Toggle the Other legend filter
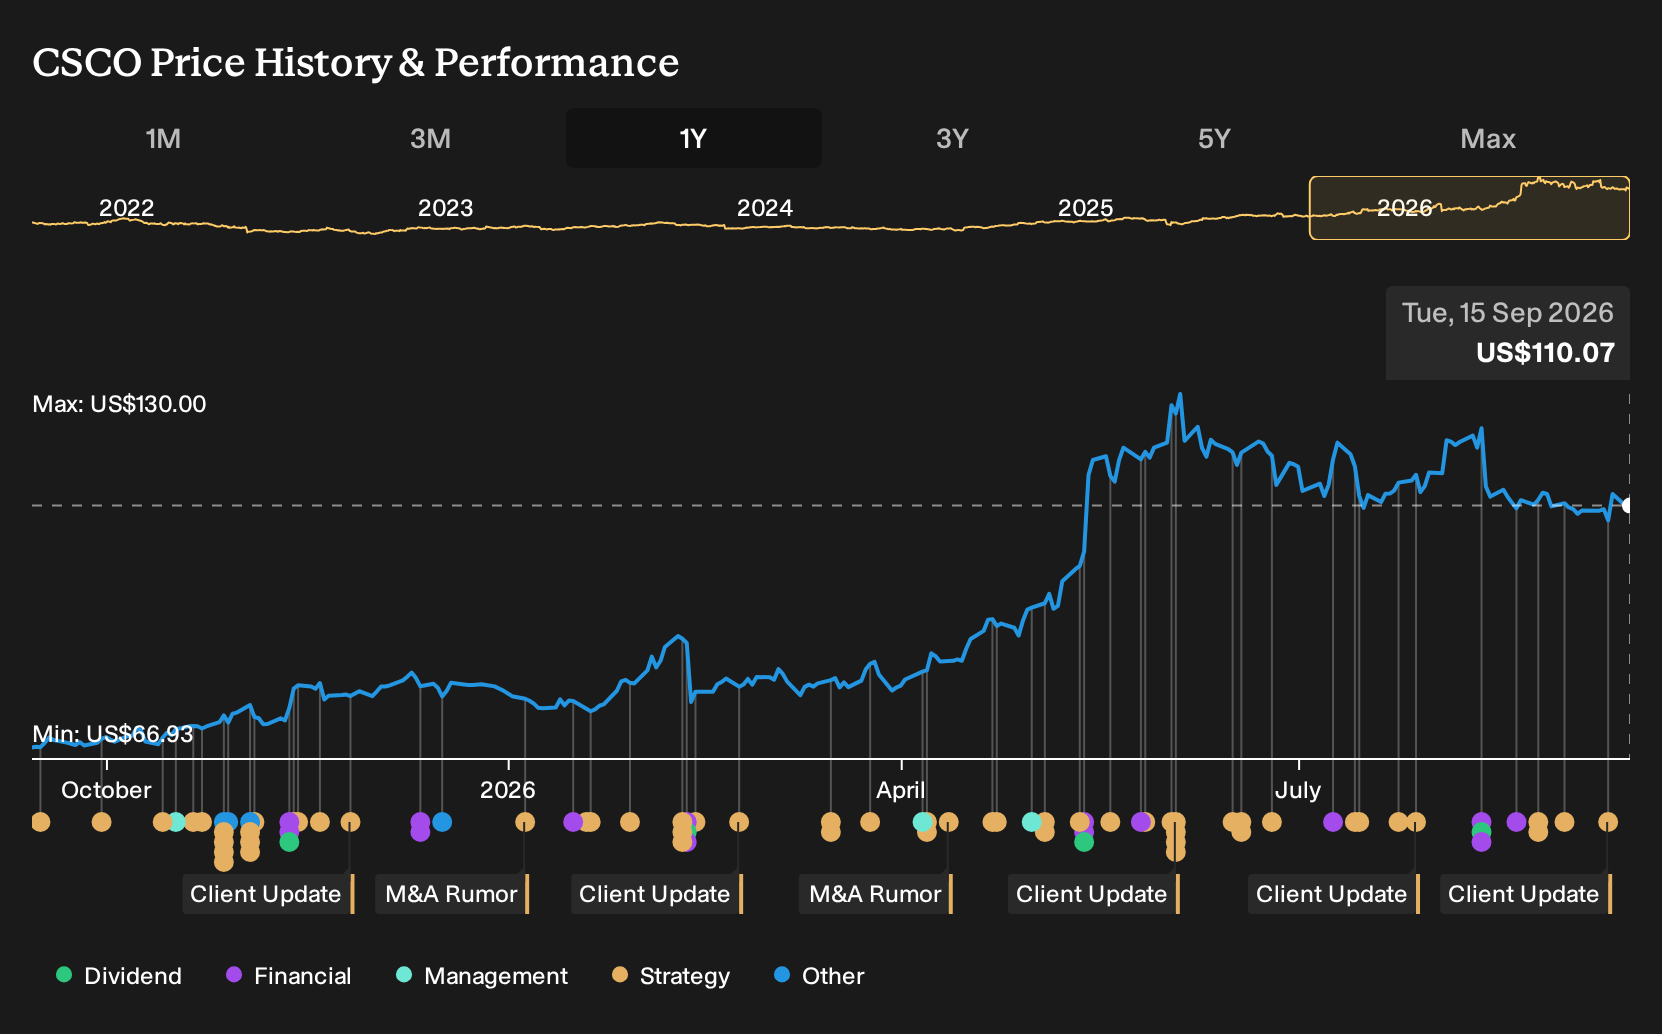Viewport: 1662px width, 1034px height. (x=819, y=976)
